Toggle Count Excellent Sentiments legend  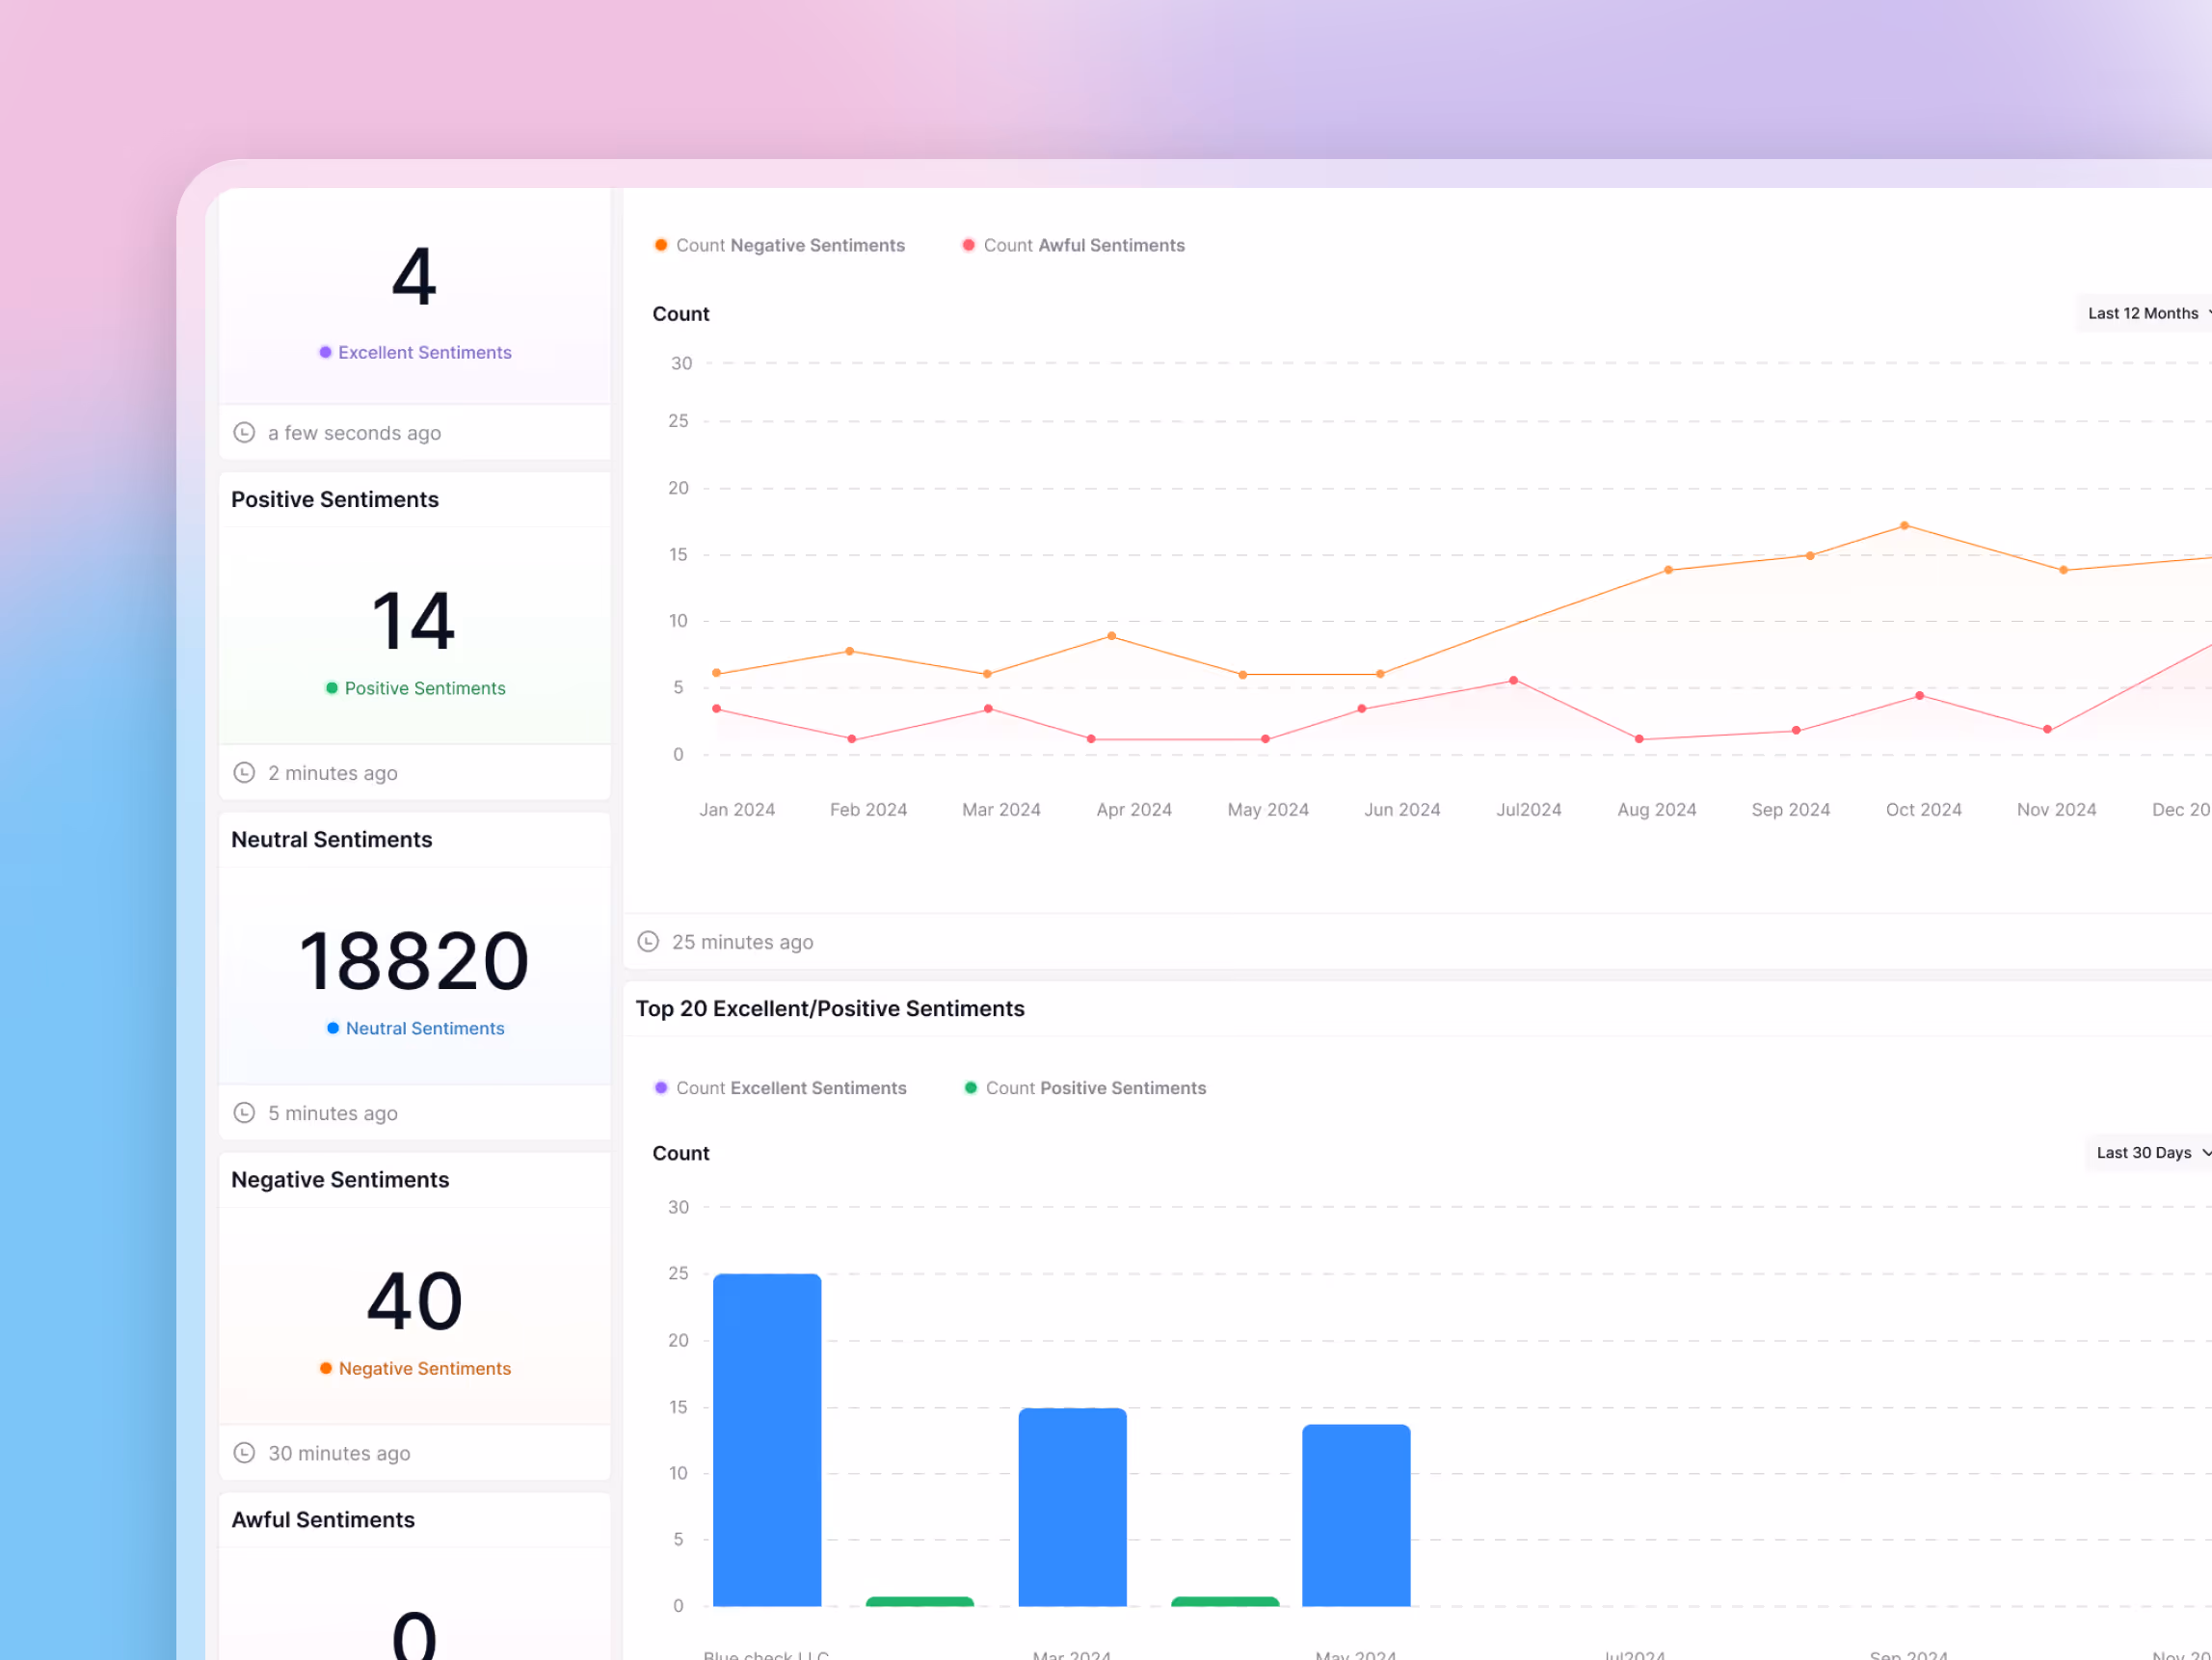[781, 1088]
